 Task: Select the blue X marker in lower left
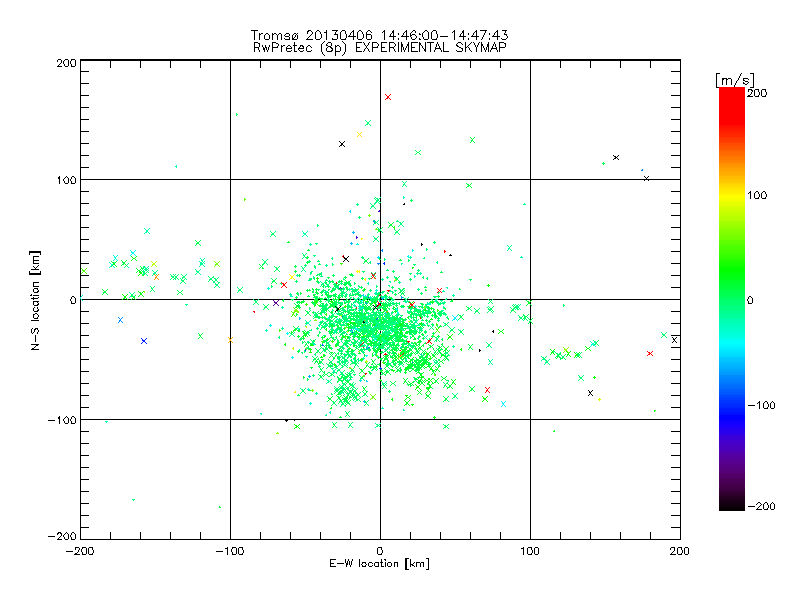click(144, 341)
